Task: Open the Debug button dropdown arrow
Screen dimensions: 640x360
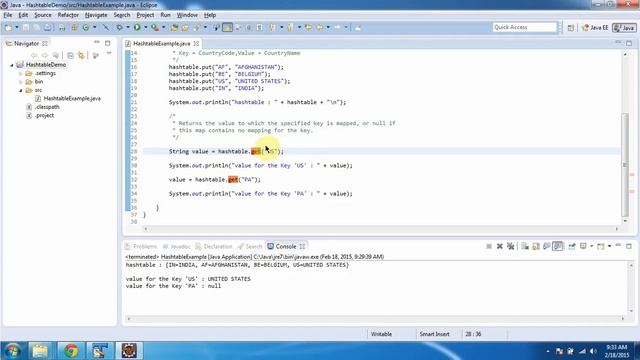Action: 128,27
